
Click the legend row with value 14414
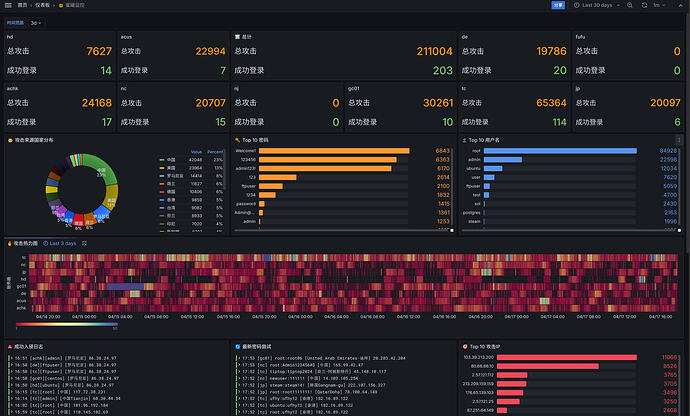point(191,176)
